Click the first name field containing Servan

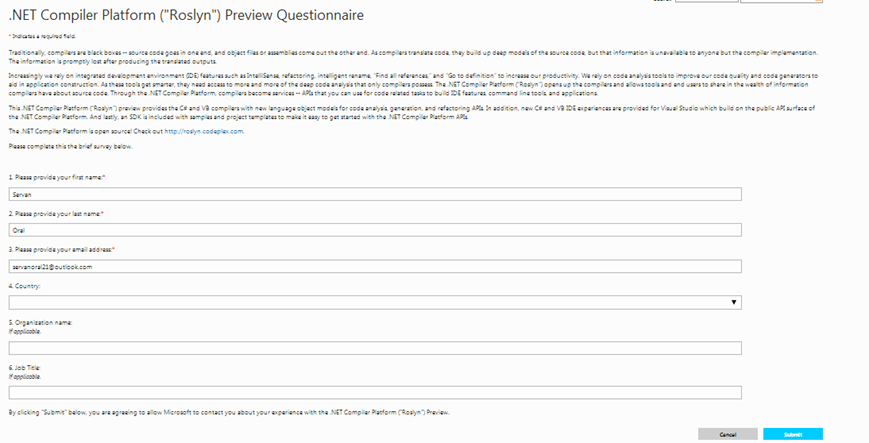[x=375, y=194]
